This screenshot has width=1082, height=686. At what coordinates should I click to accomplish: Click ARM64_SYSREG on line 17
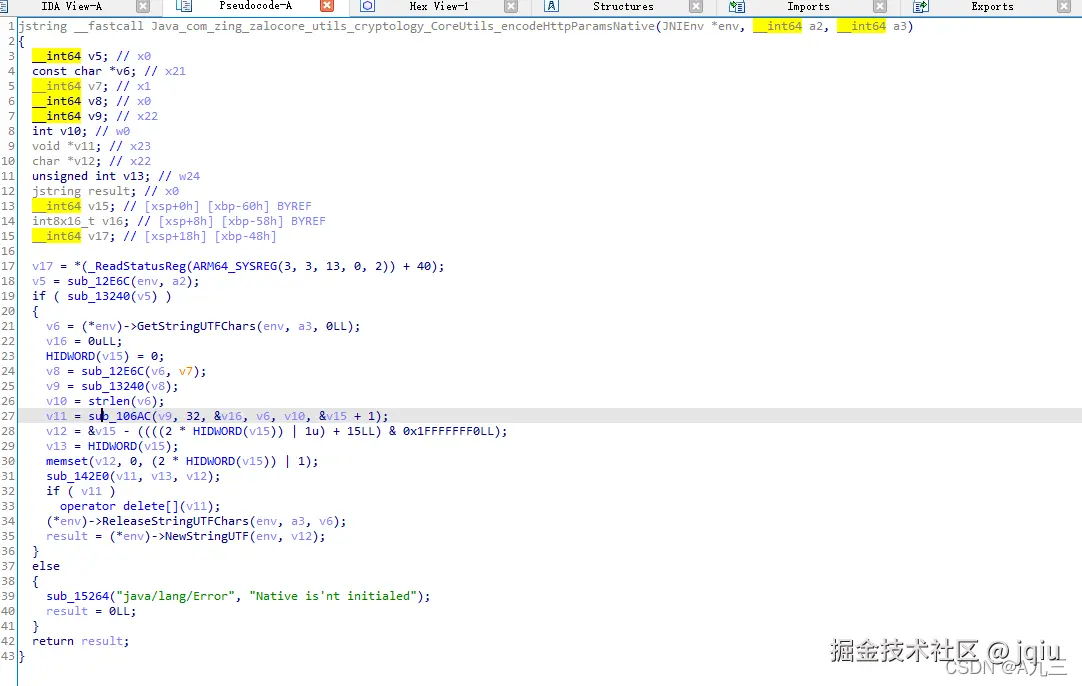[x=235, y=266]
